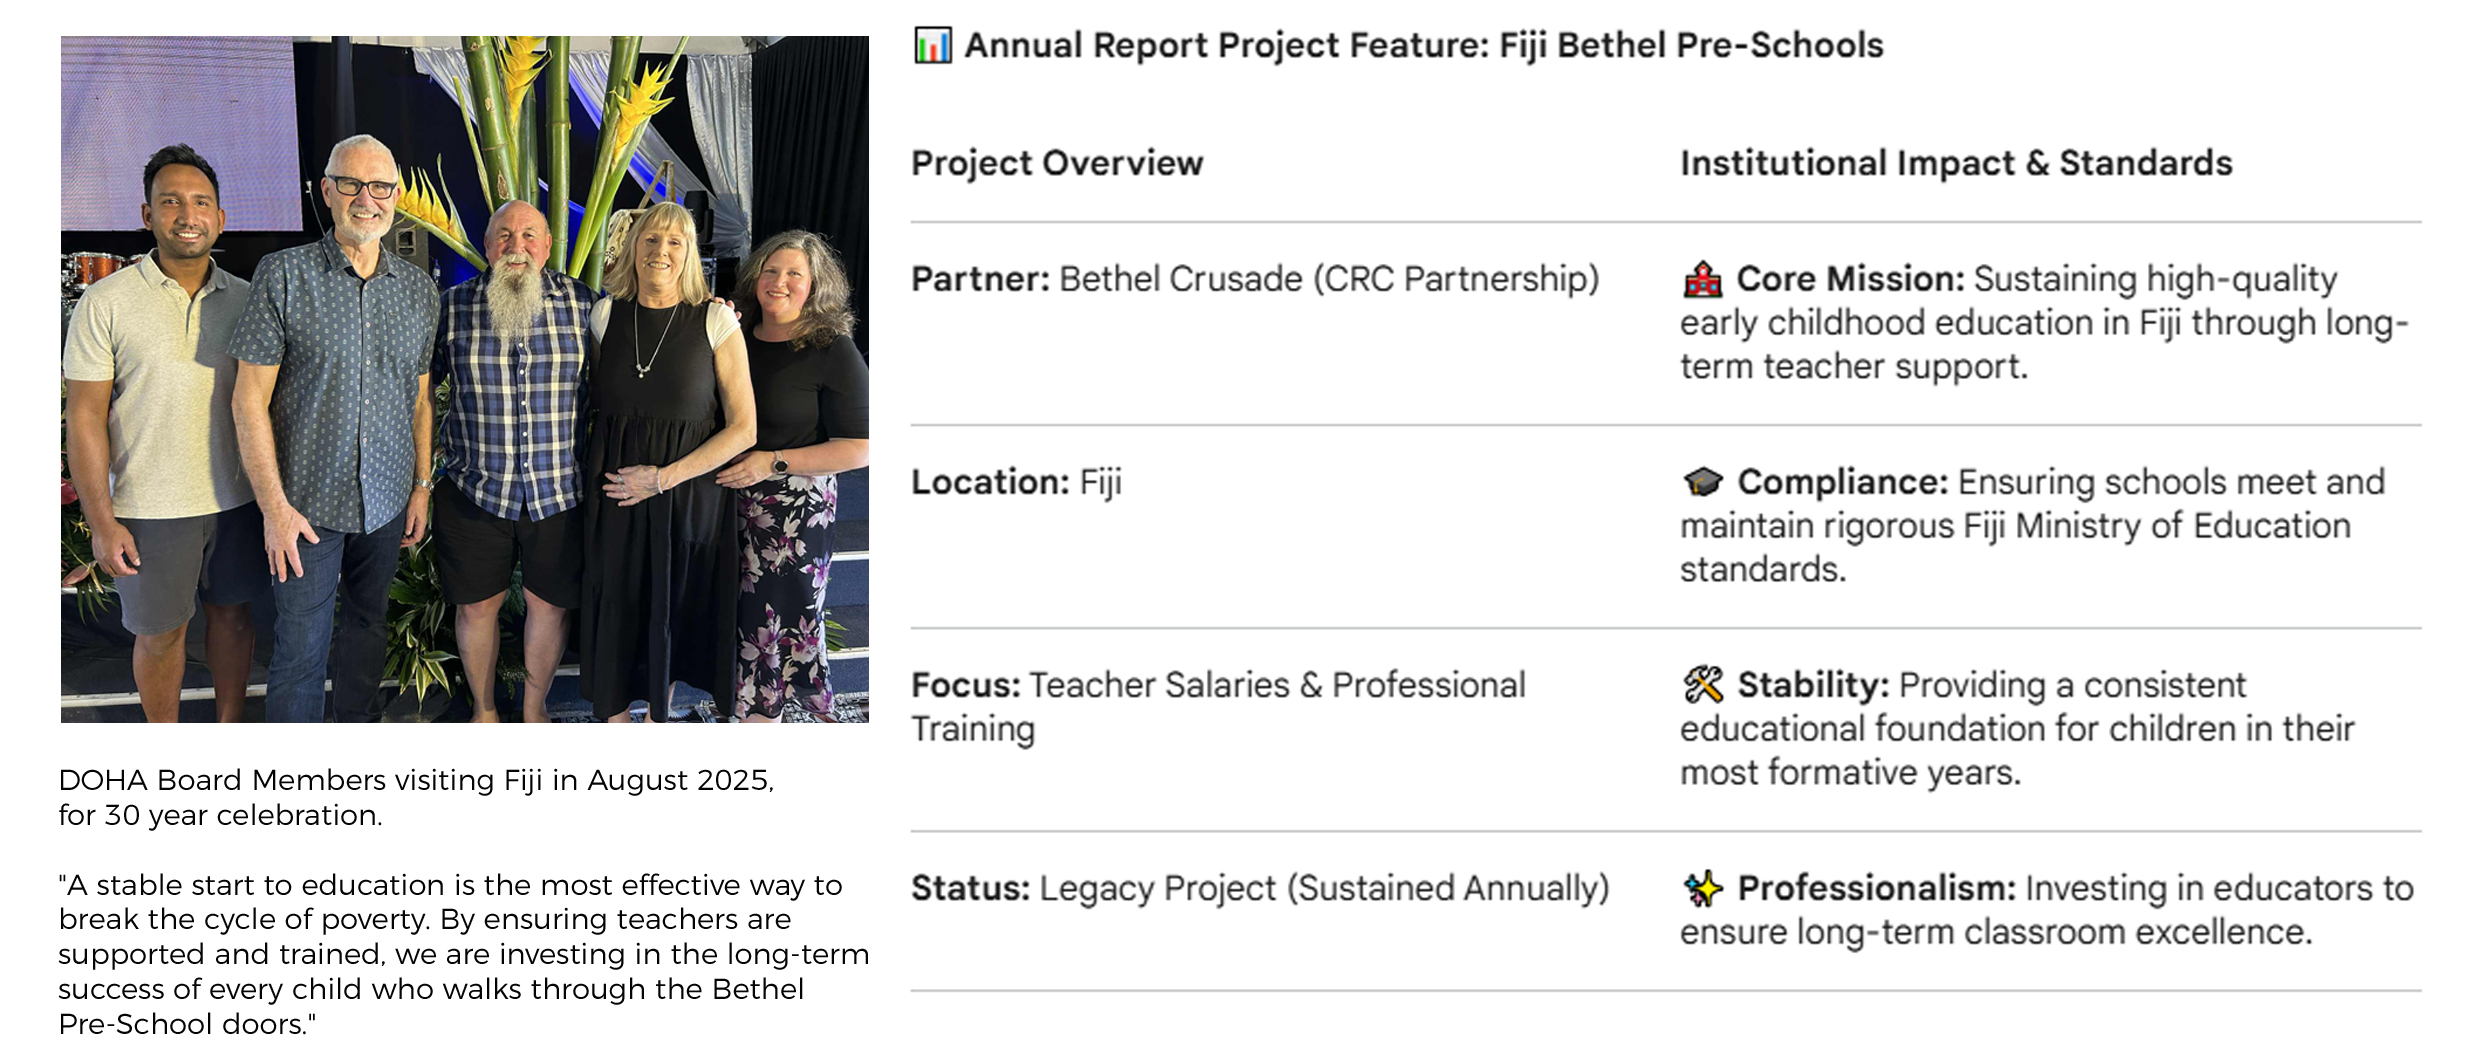
Task: Click the Professionalism description text
Action: [x=2045, y=910]
